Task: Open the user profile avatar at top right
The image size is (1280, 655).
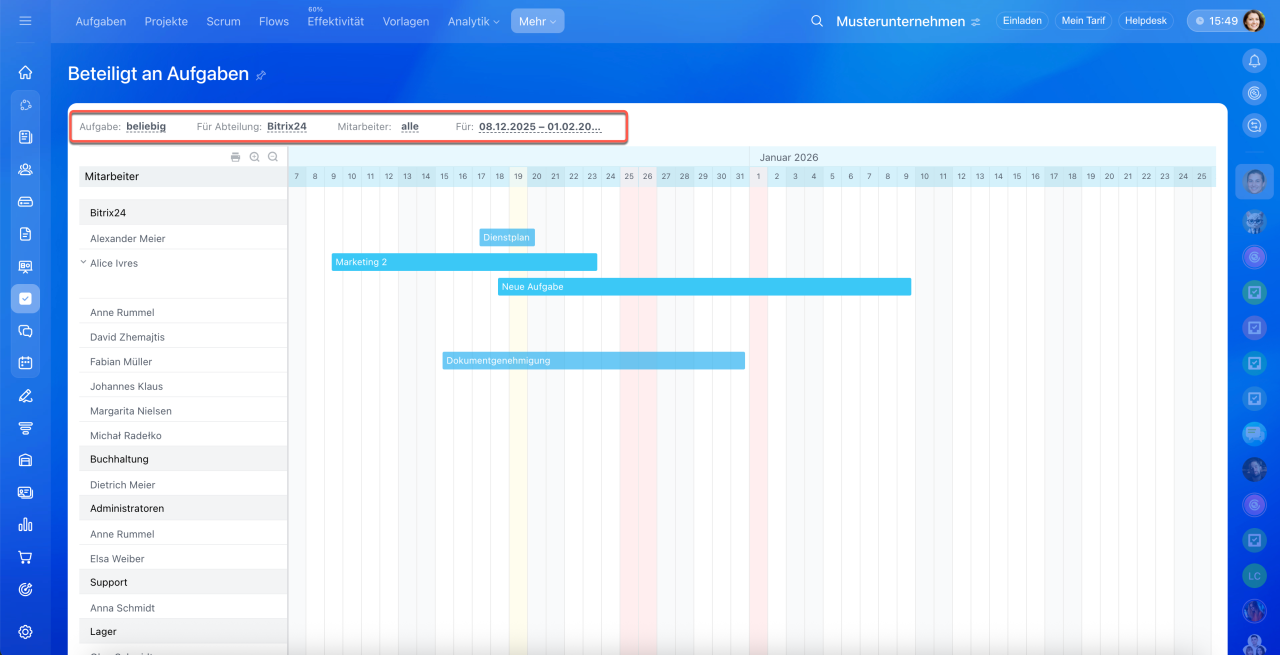Action: [x=1254, y=21]
